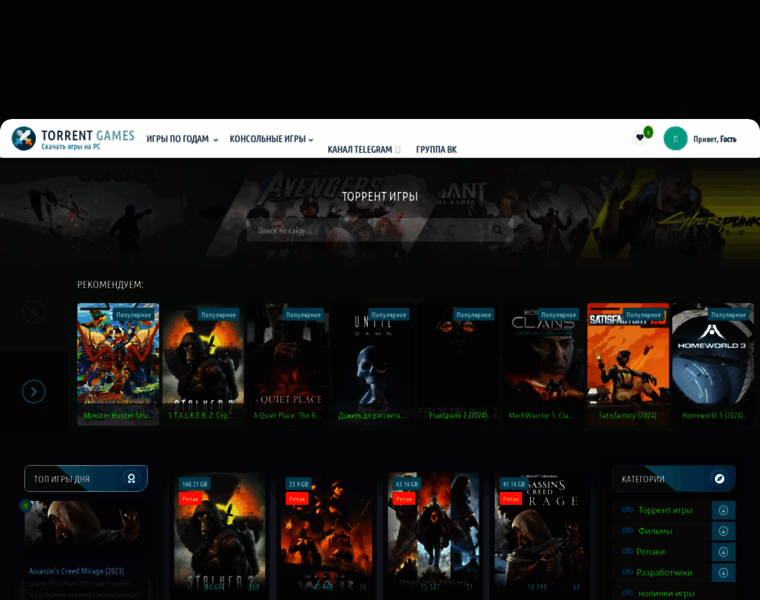Click Популярное badge on Satisfactory card

click(643, 315)
